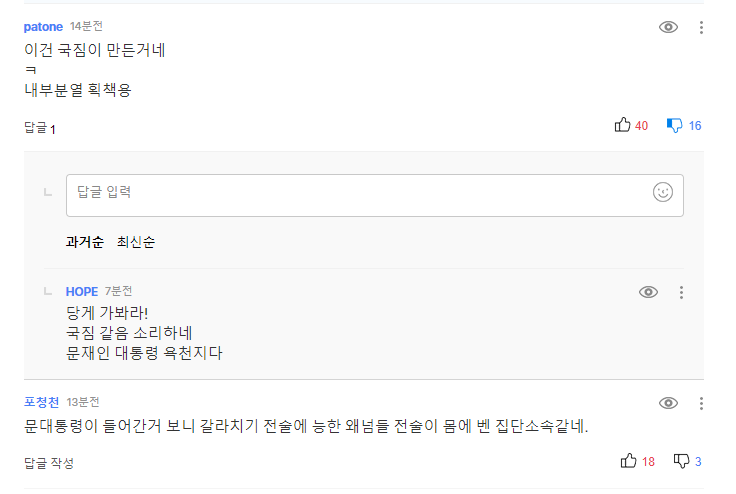Toggle eye visibility on 포청천's comment
736x494 pixels.
pyautogui.click(x=669, y=403)
